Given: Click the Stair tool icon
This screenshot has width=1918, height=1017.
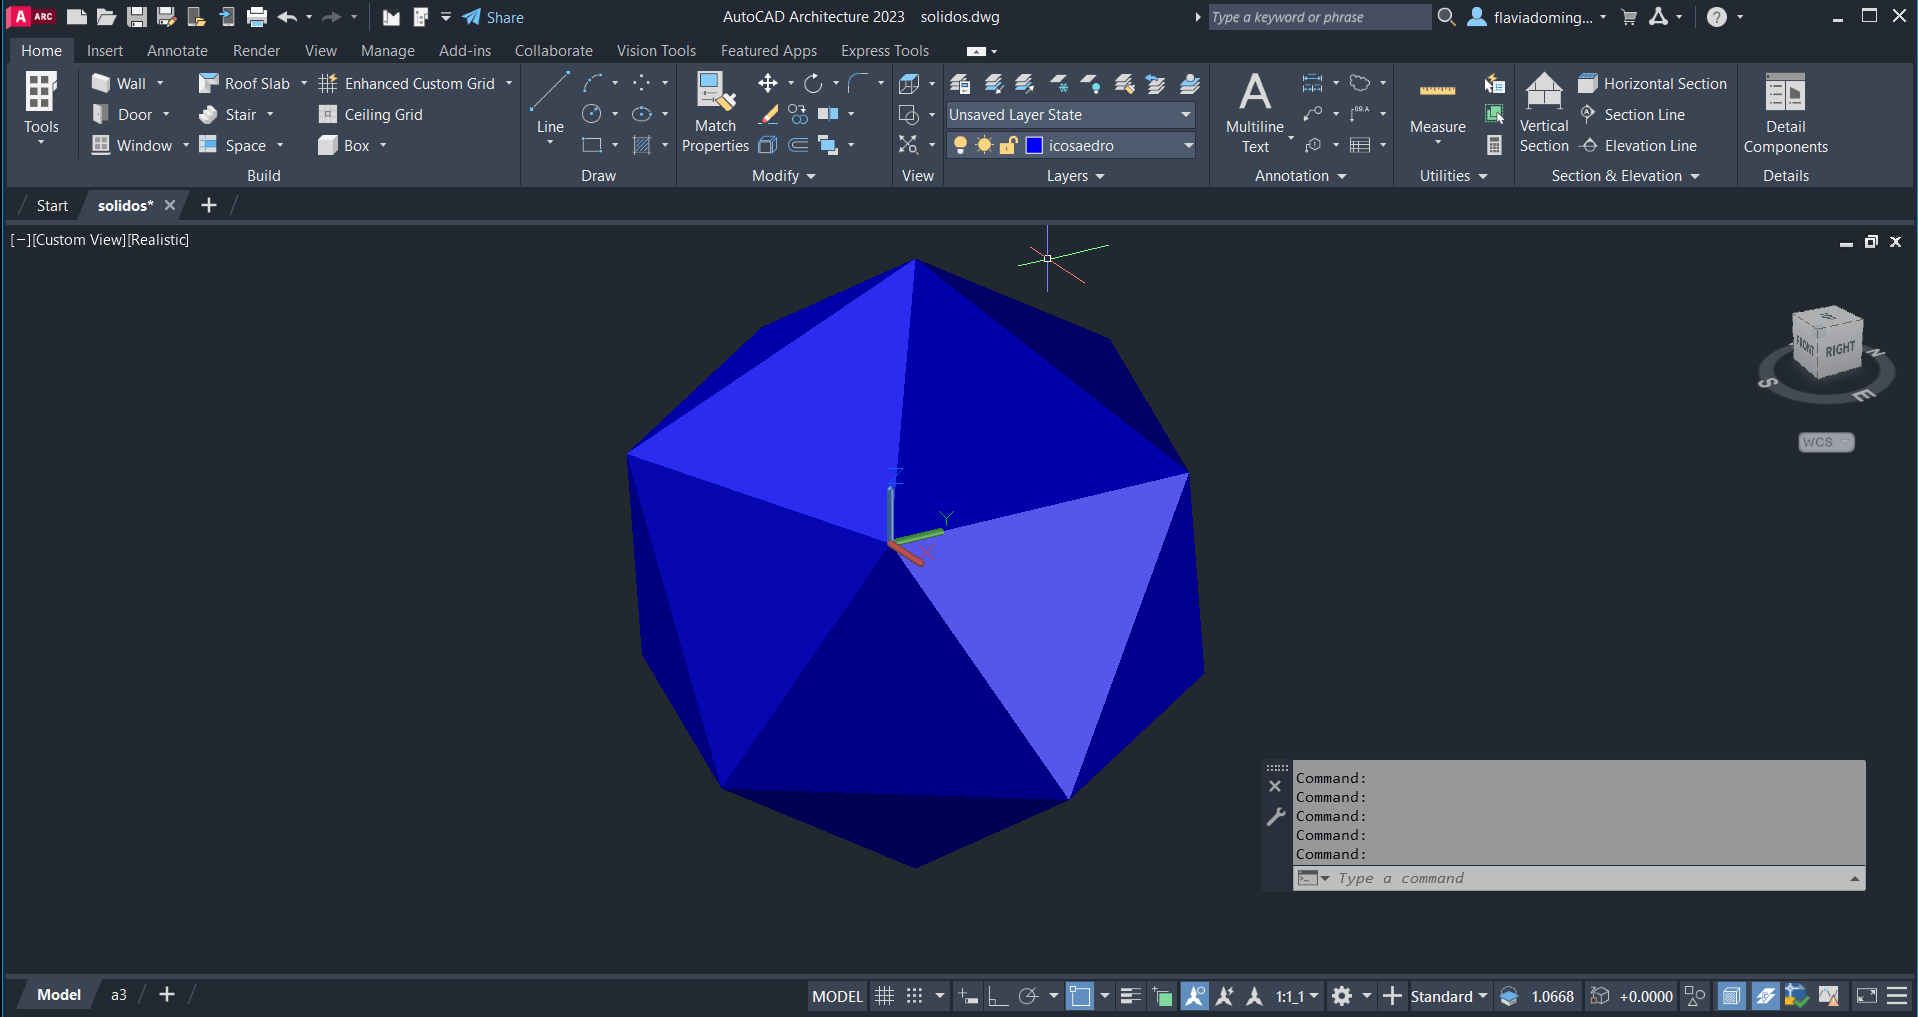Looking at the screenshot, I should [209, 115].
